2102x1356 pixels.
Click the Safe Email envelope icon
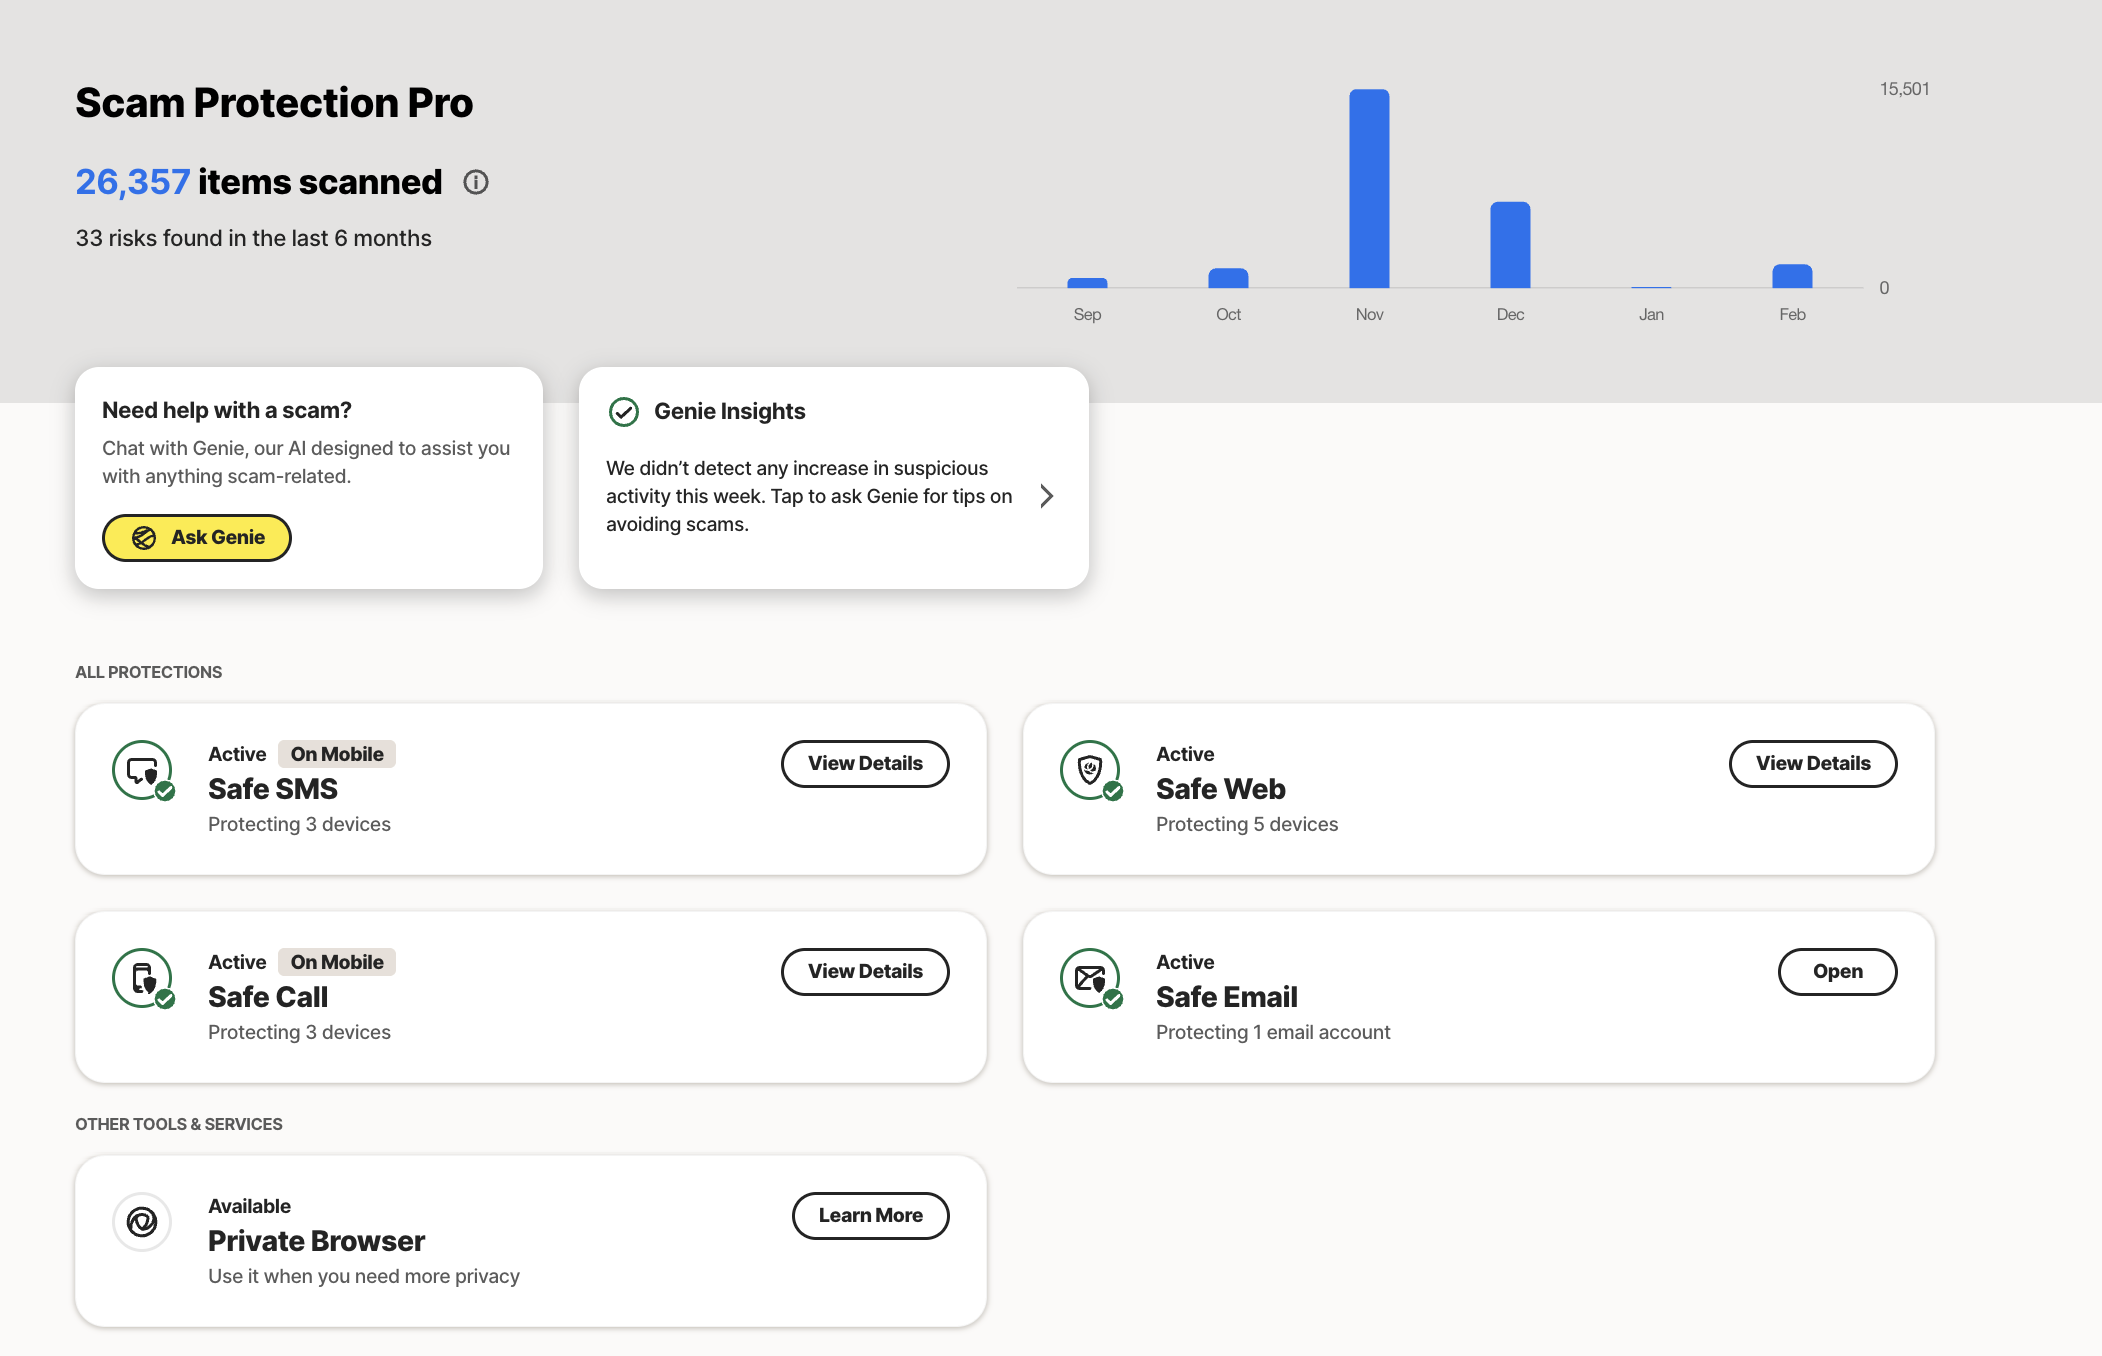click(1090, 978)
